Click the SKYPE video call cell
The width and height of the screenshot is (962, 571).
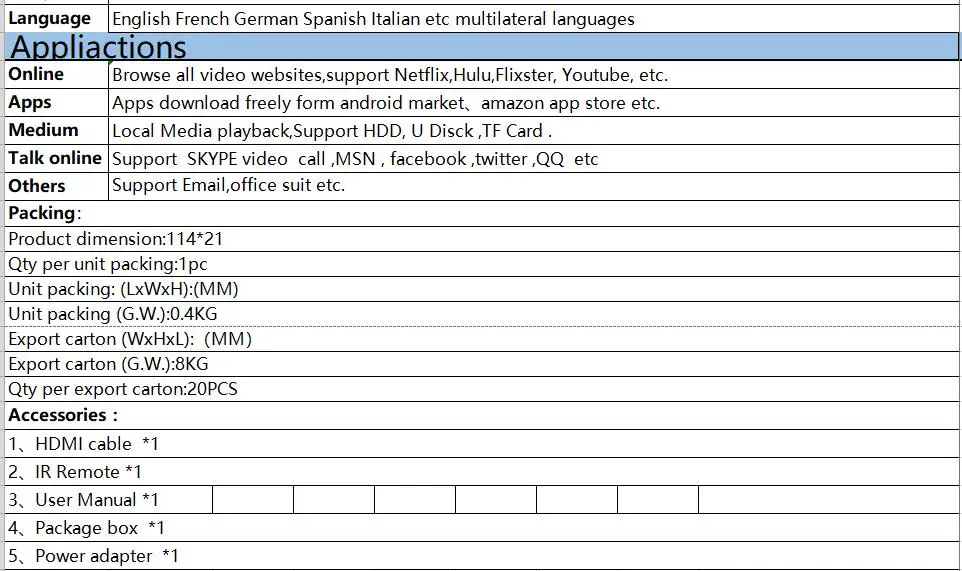(534, 158)
